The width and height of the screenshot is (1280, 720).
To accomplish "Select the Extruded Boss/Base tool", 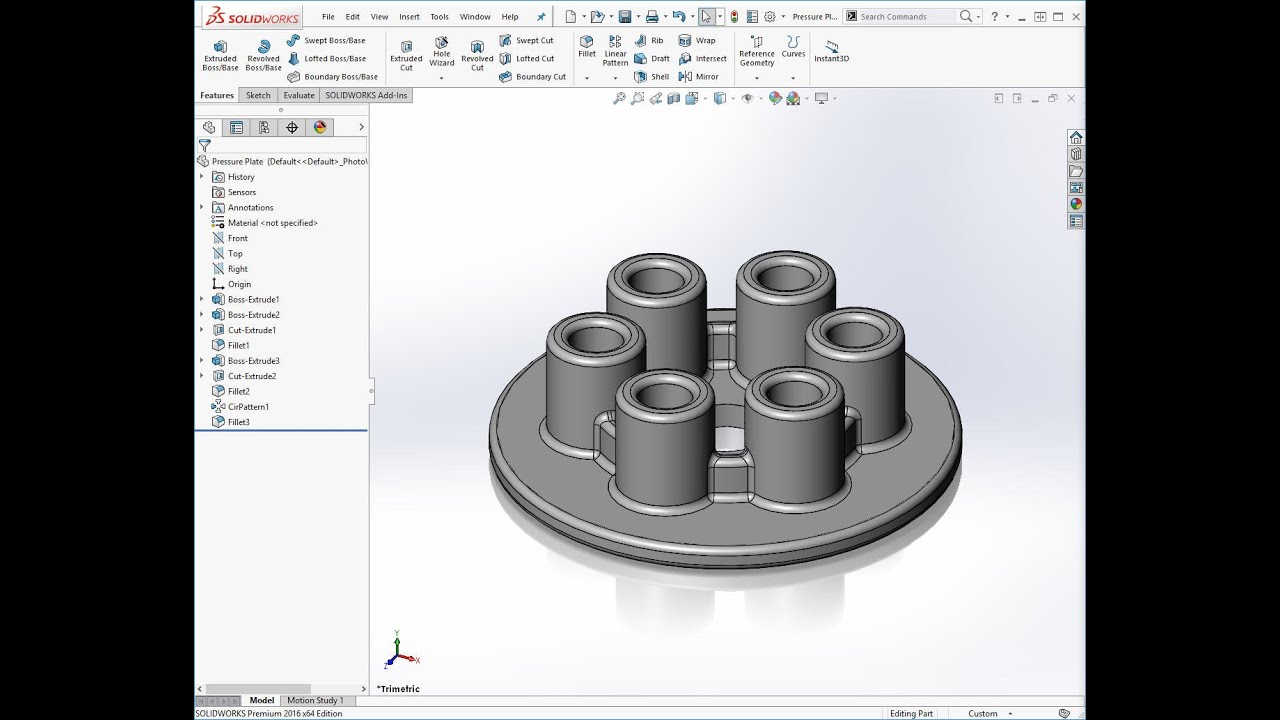I will click(x=220, y=55).
